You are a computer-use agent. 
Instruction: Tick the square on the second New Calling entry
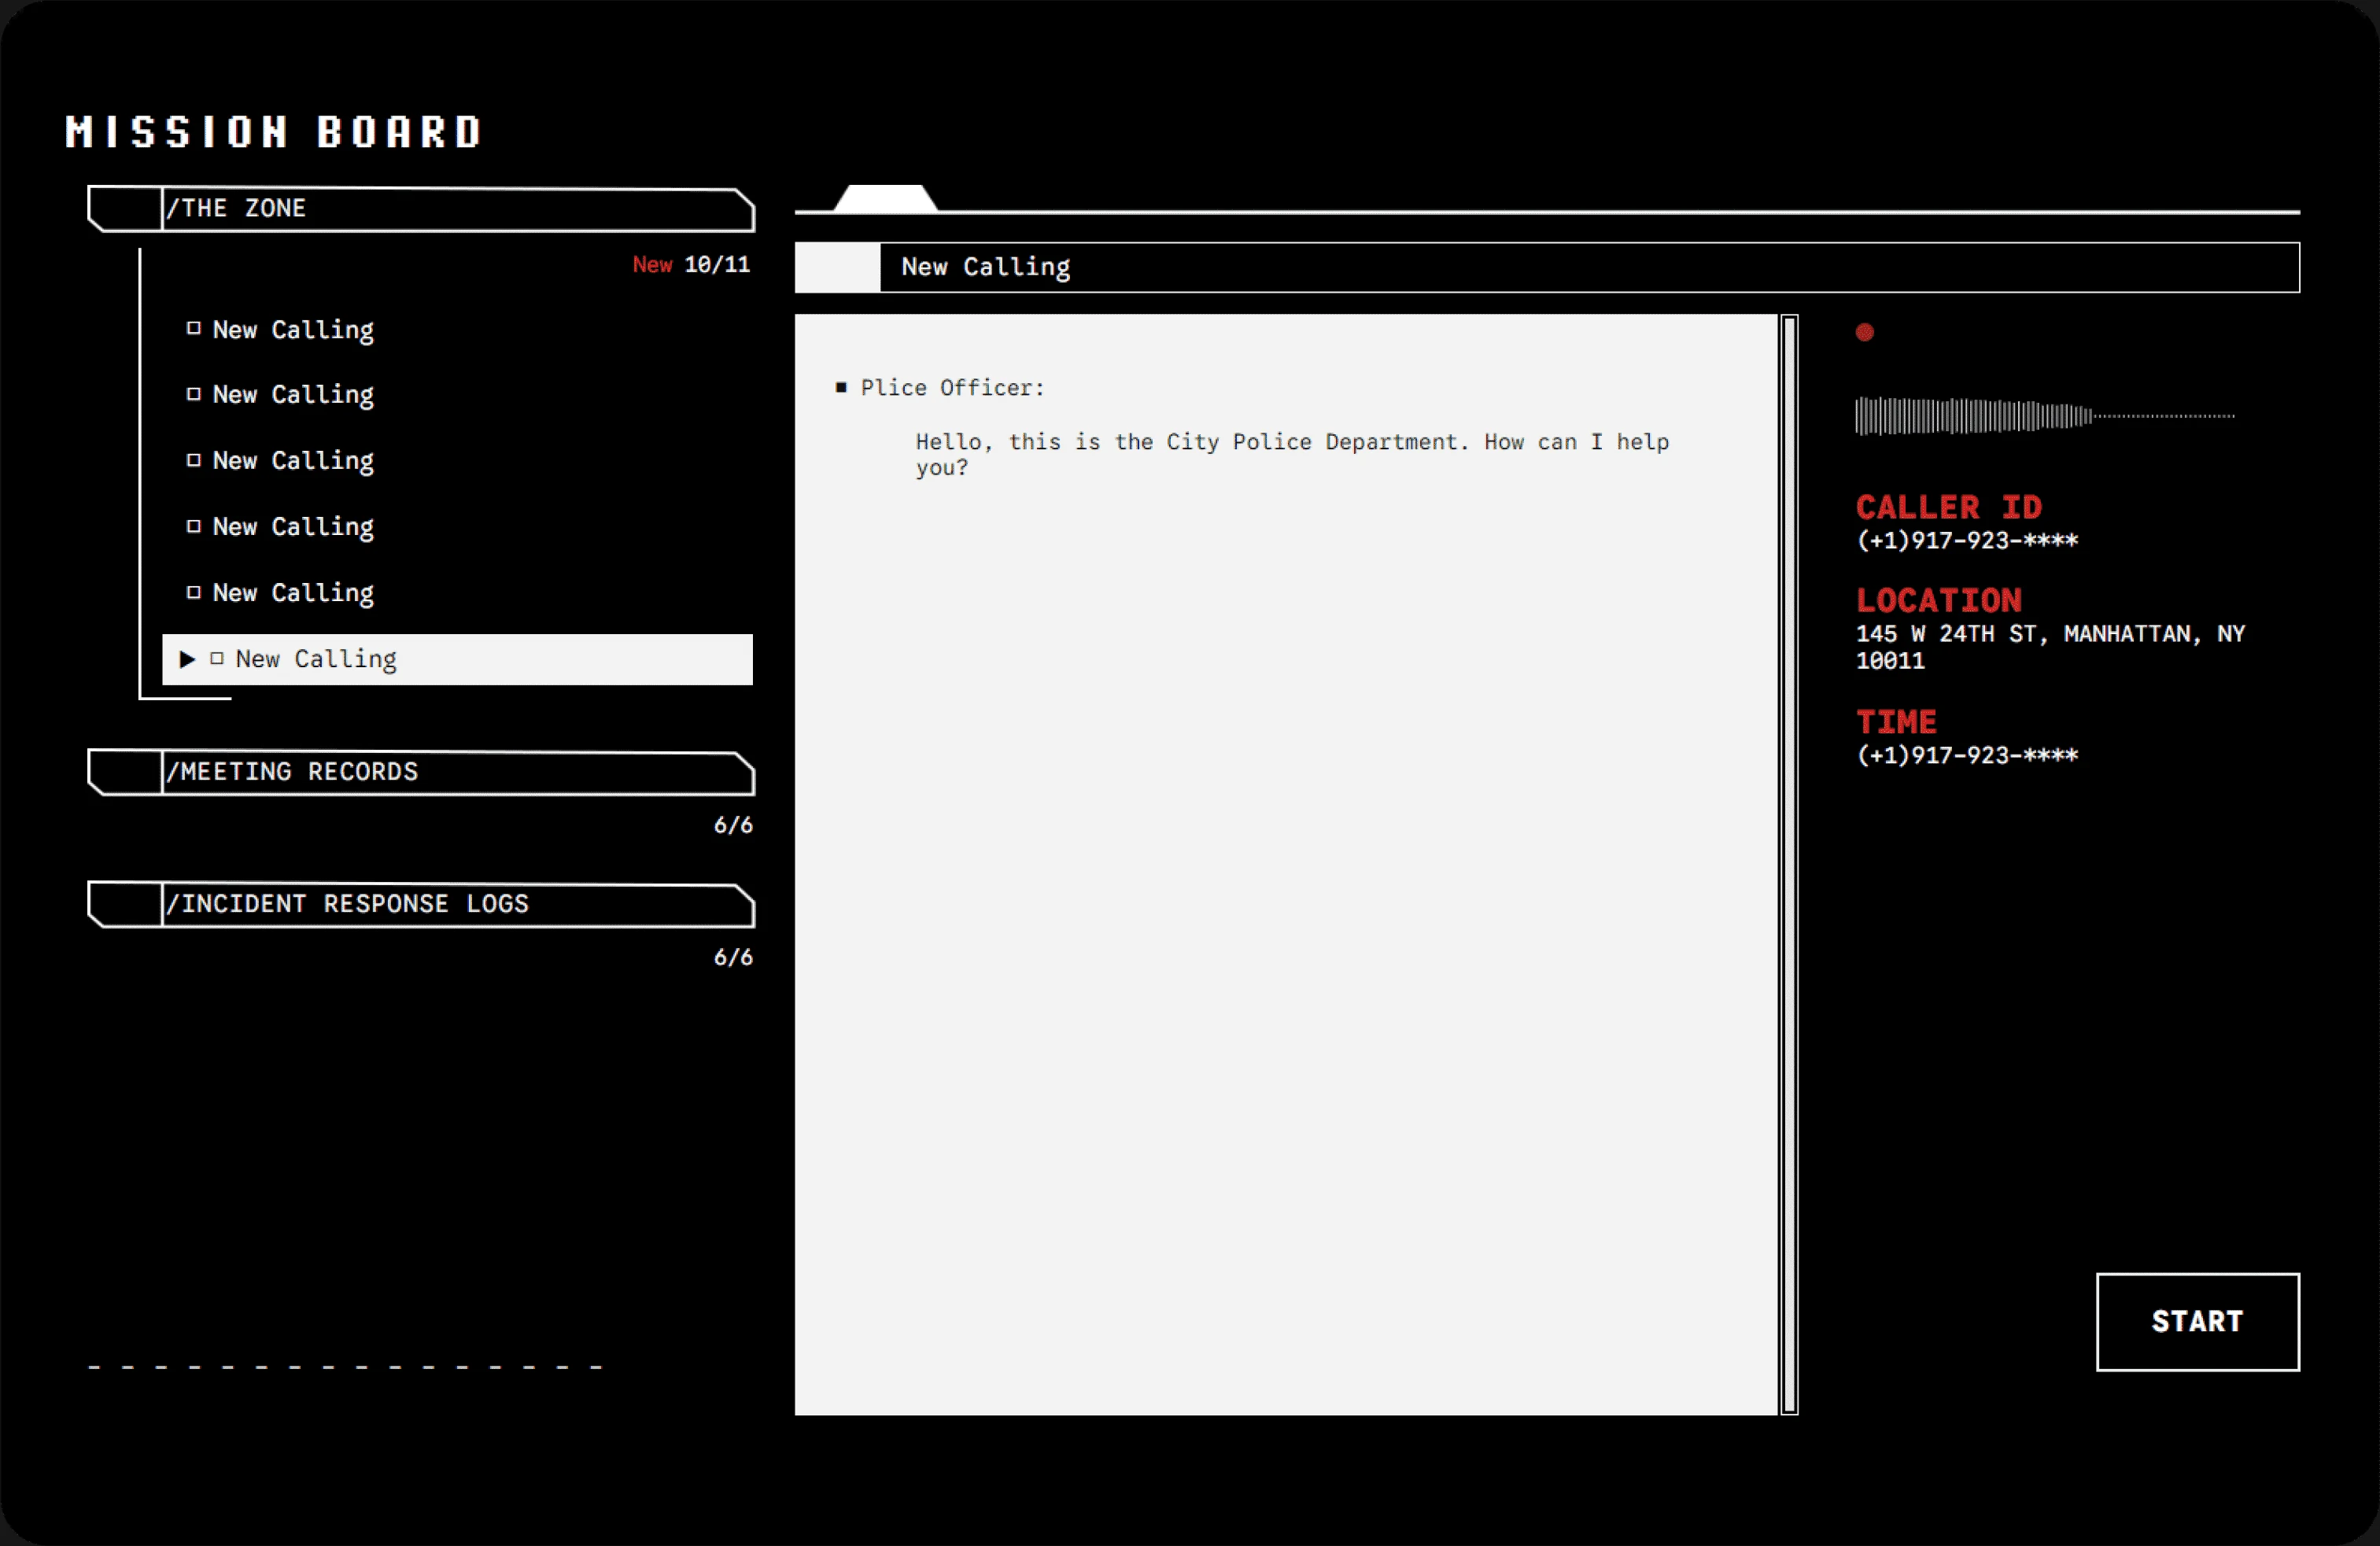click(194, 394)
